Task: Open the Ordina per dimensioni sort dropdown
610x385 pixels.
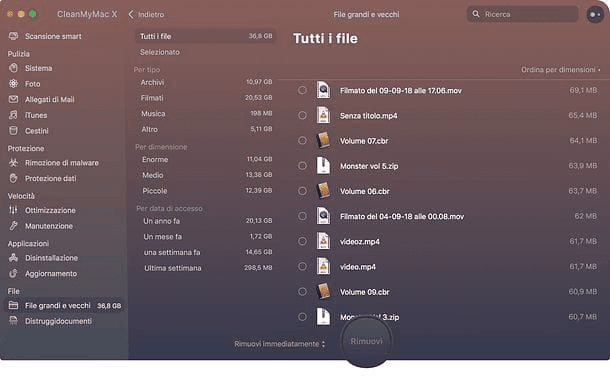Action: (x=561, y=70)
